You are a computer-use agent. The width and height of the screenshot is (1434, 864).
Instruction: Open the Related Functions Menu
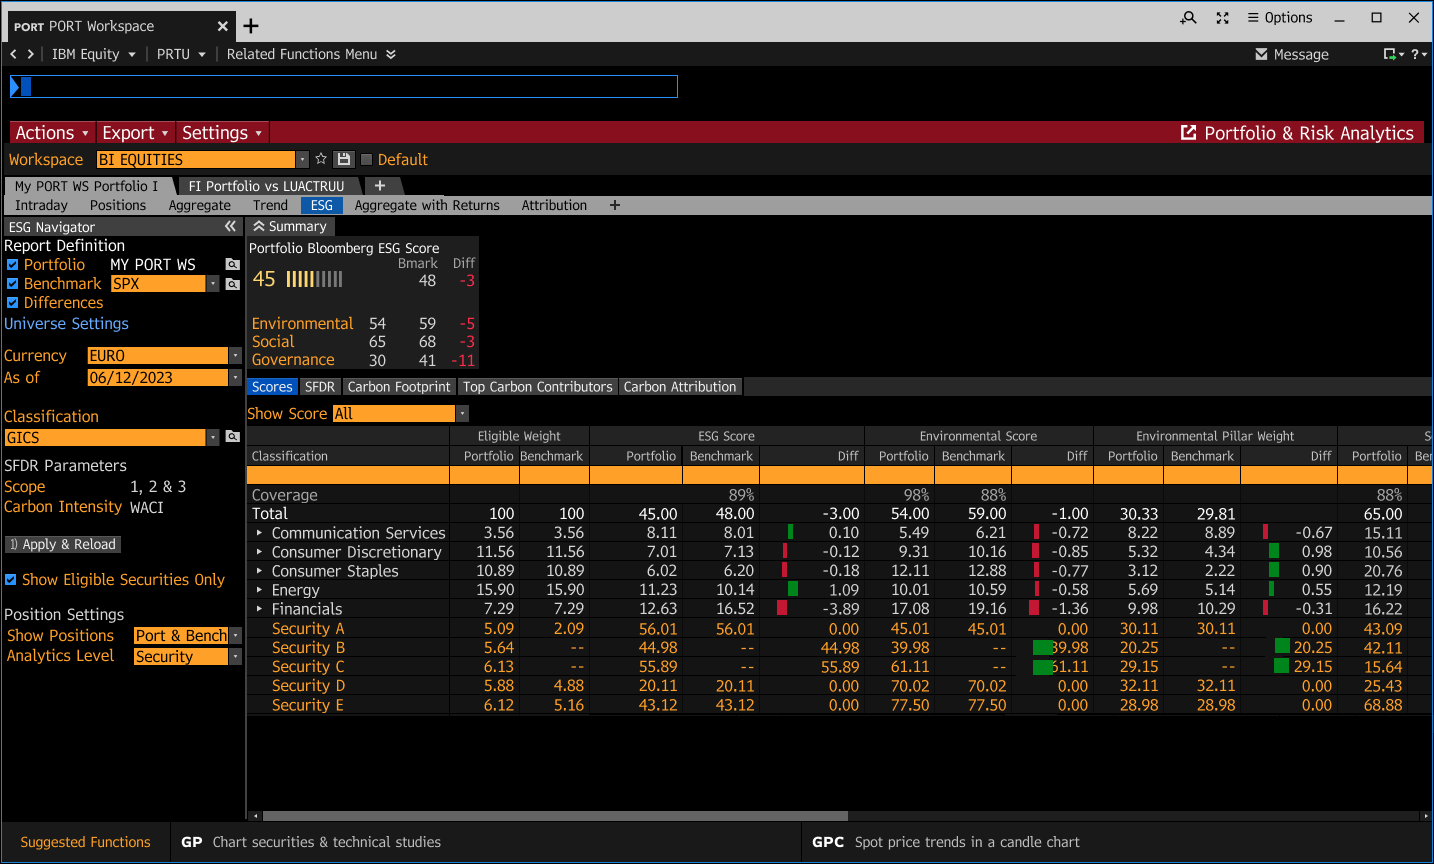pyautogui.click(x=311, y=54)
